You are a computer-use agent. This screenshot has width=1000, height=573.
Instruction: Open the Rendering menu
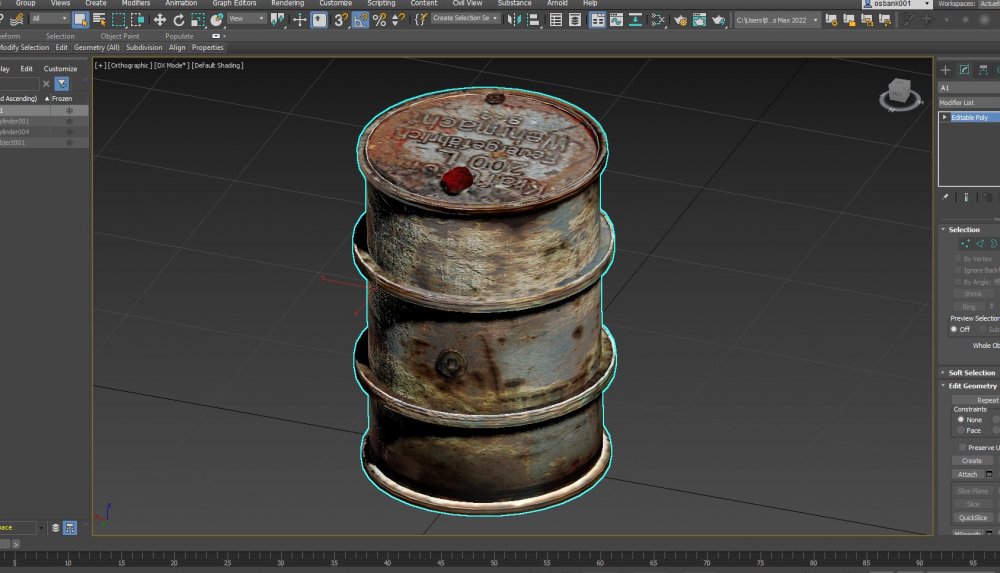[x=287, y=4]
